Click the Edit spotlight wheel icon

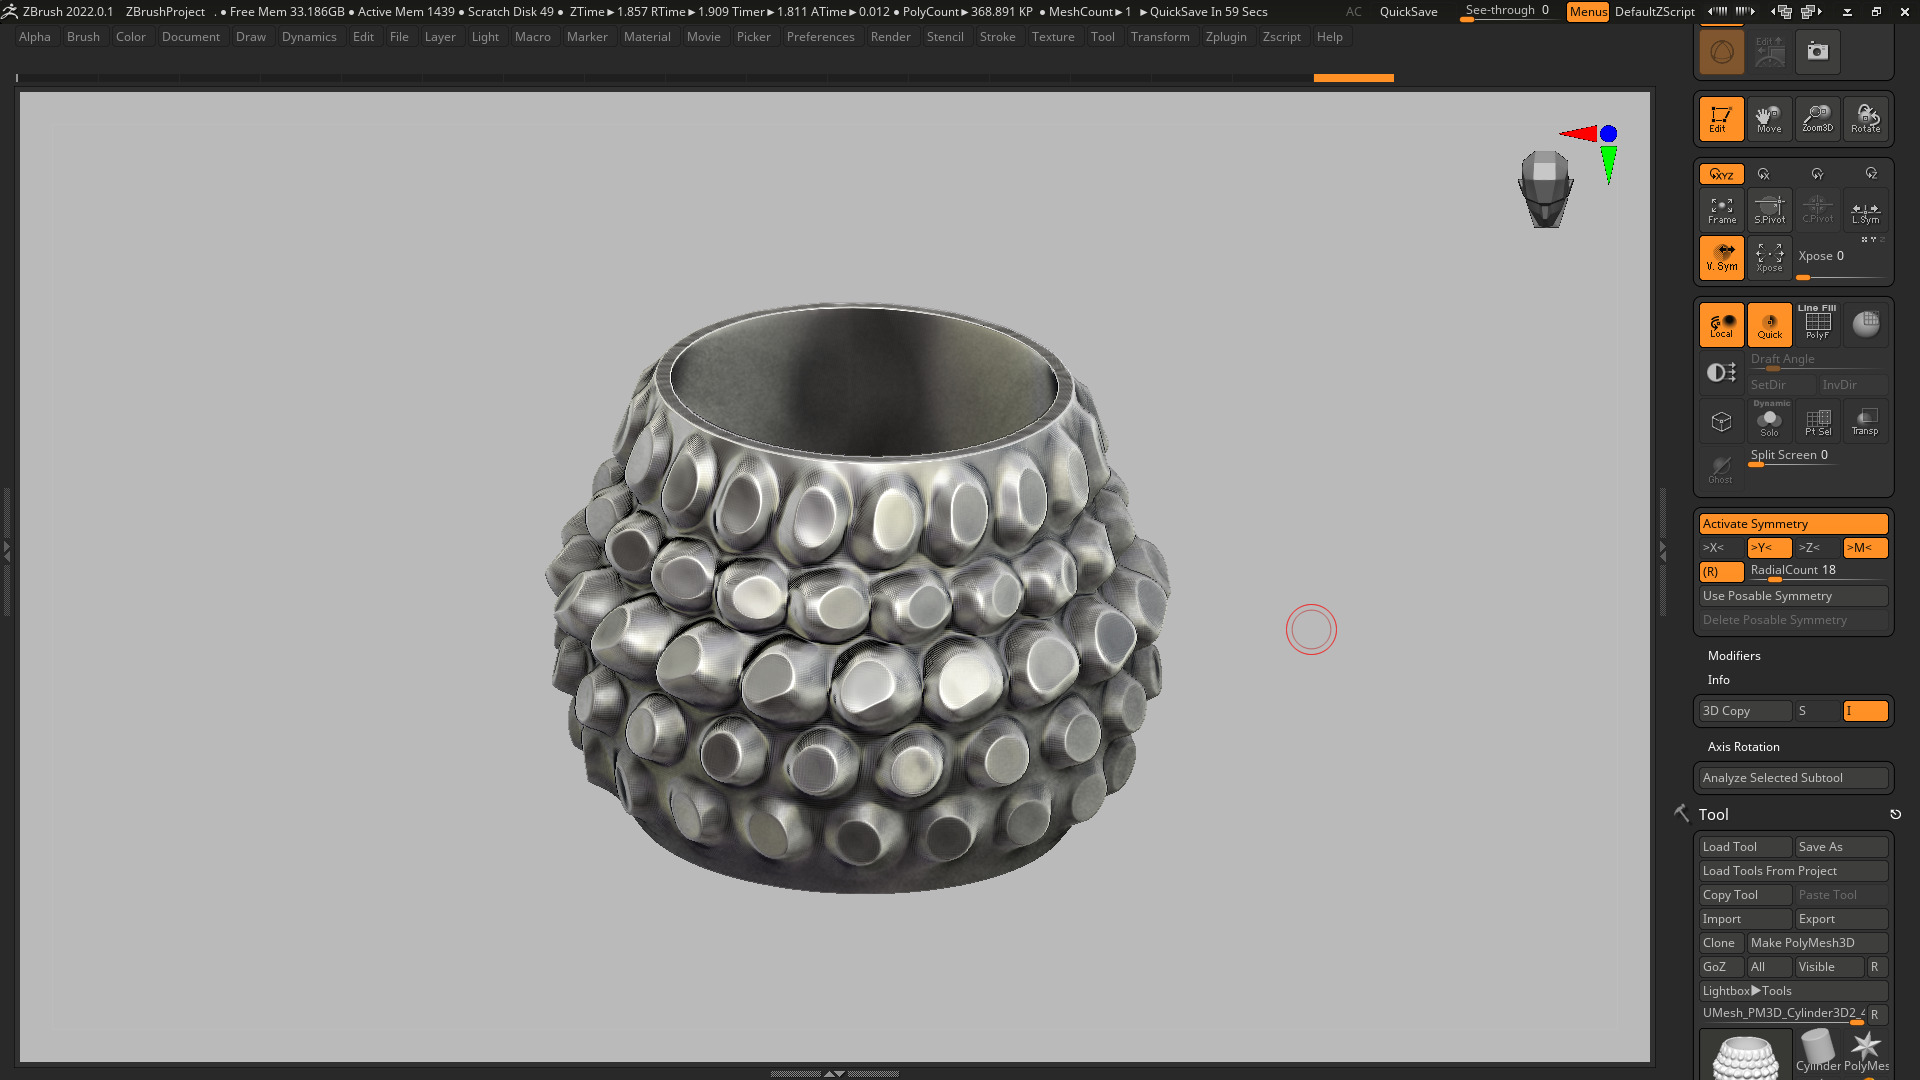tap(1769, 52)
